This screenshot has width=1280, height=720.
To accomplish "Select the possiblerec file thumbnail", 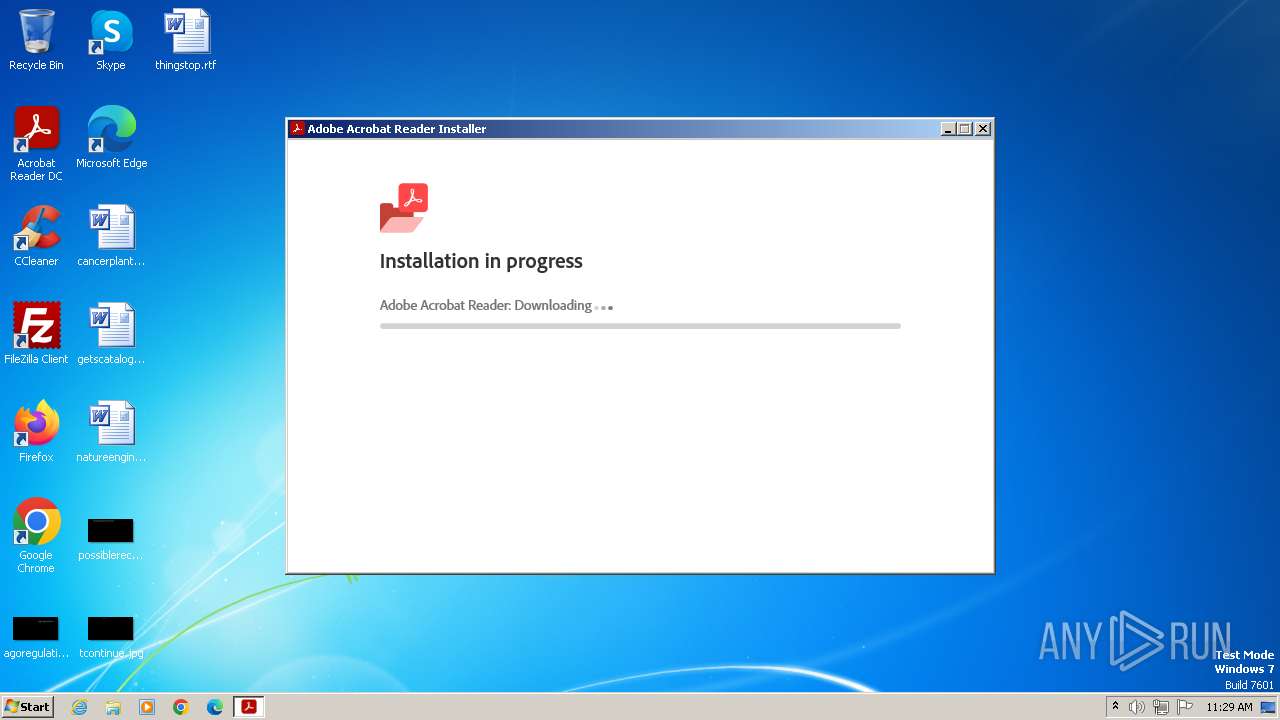I will (x=111, y=539).
